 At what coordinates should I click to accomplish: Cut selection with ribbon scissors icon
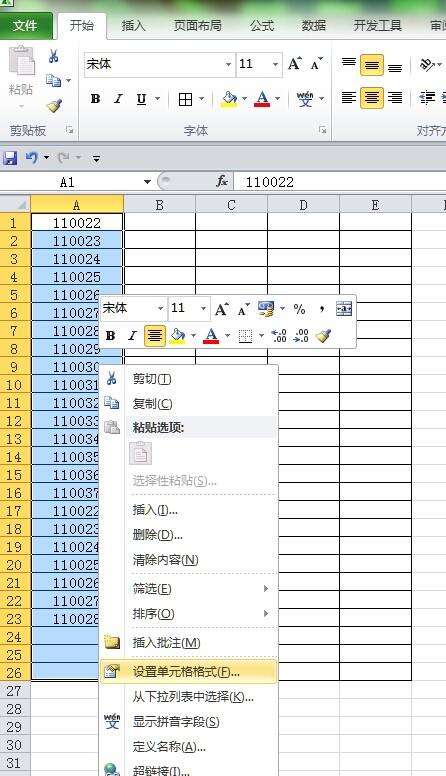click(53, 56)
